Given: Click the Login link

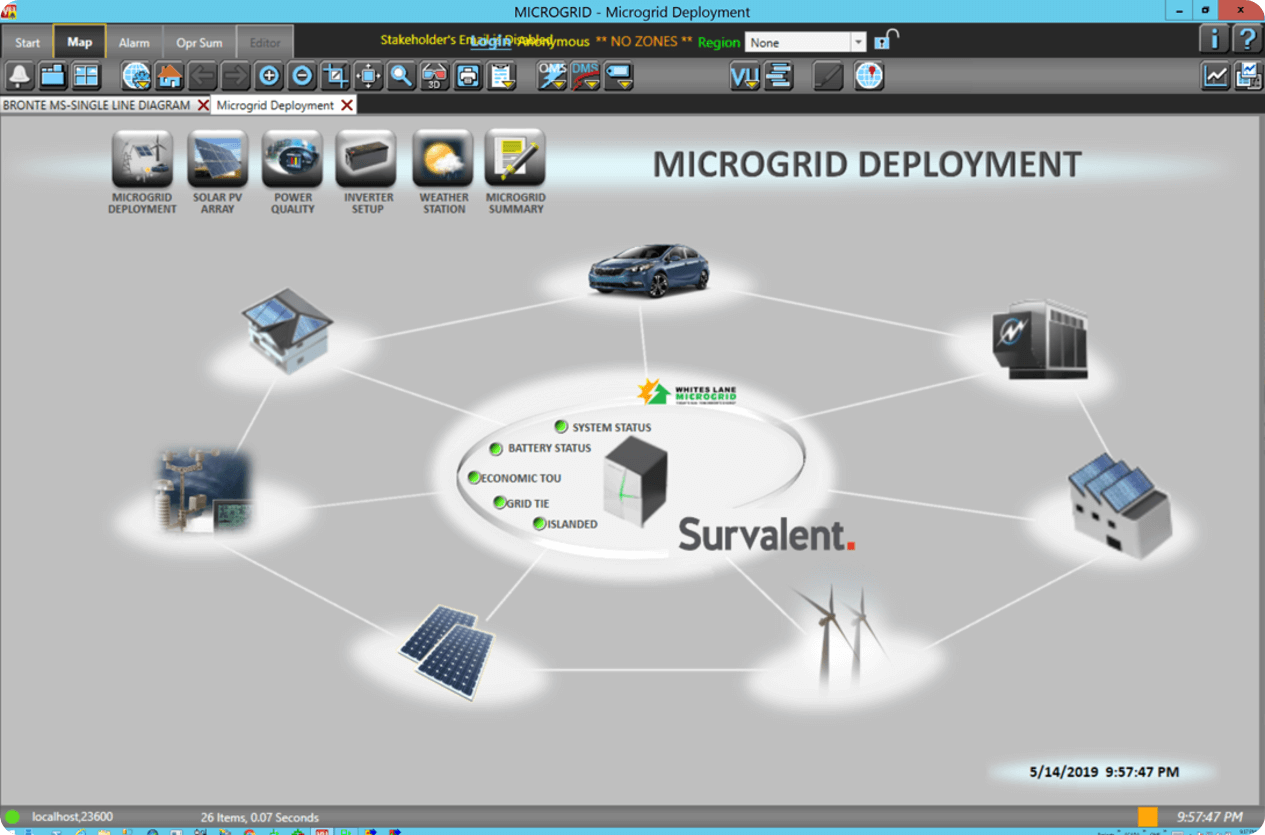Looking at the screenshot, I should click(x=490, y=41).
